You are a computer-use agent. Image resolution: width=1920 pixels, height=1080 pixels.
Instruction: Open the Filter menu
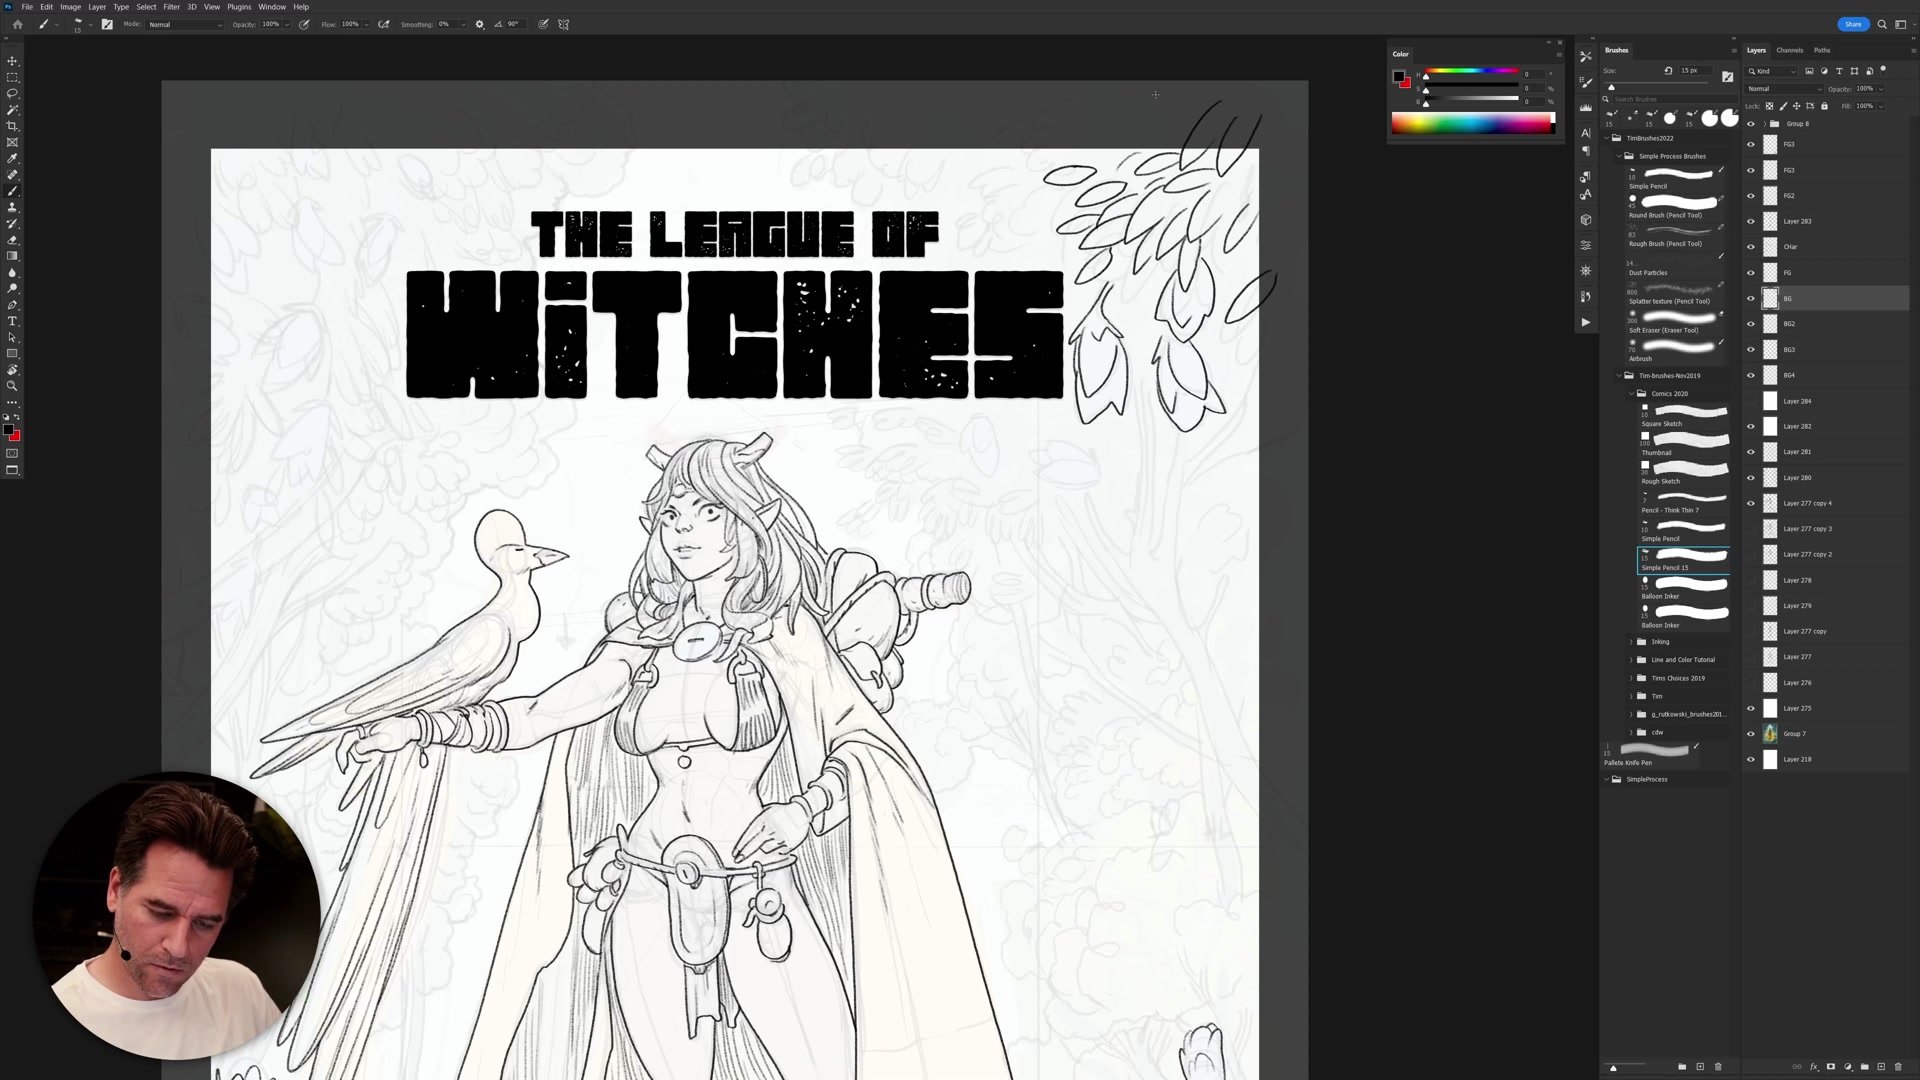(x=171, y=7)
